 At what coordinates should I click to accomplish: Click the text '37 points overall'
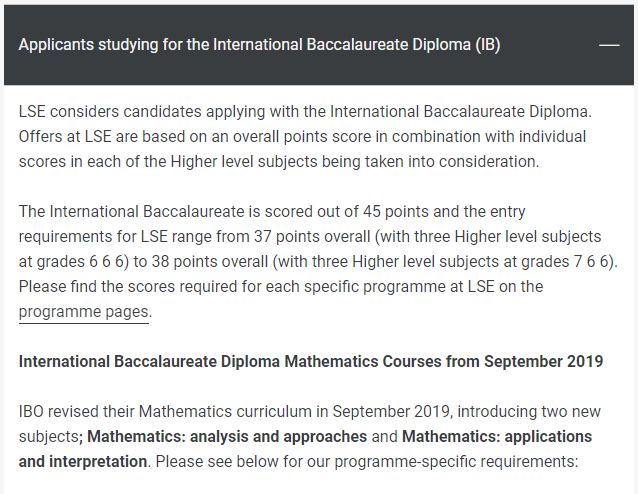pos(312,237)
